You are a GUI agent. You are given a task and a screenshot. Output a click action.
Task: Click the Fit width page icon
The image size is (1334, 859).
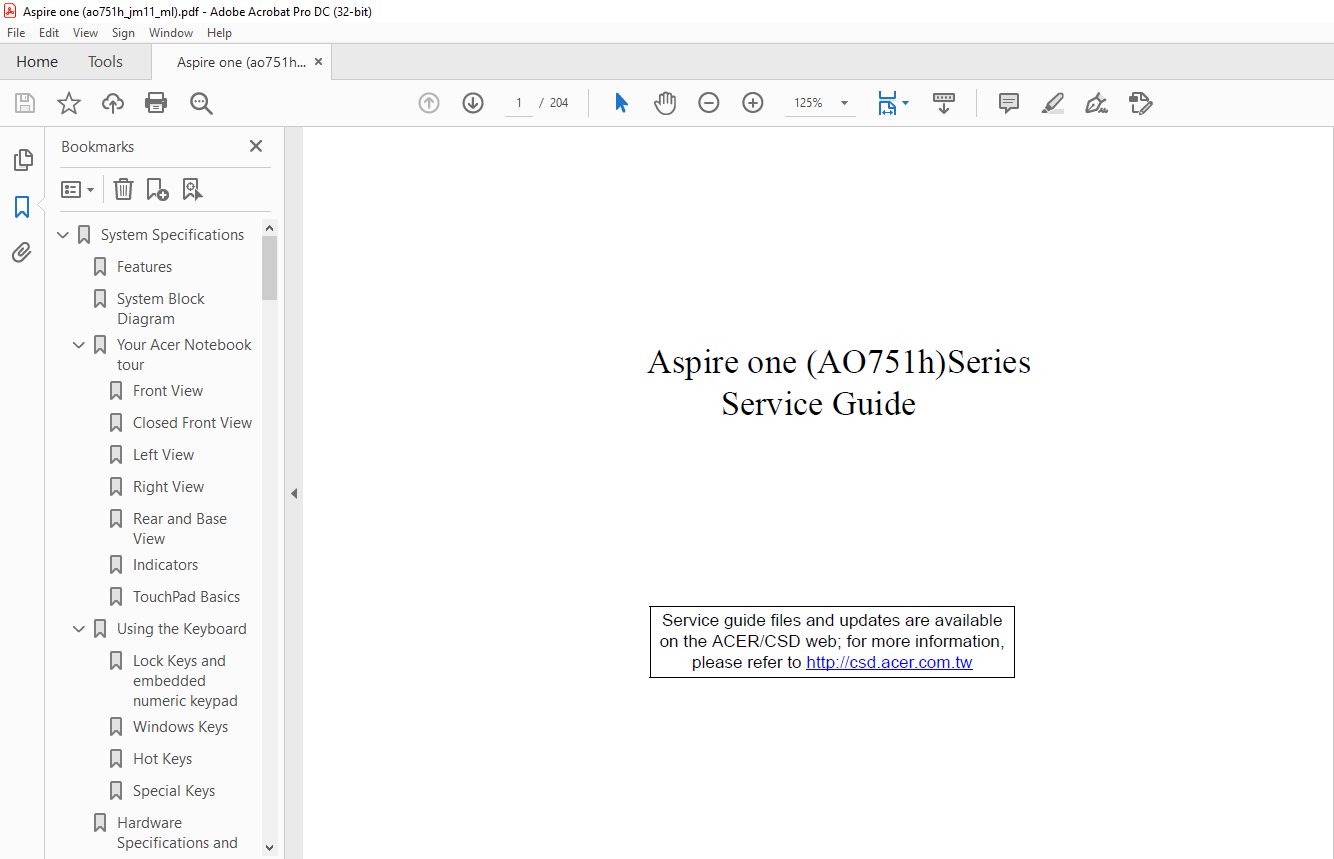(x=887, y=103)
